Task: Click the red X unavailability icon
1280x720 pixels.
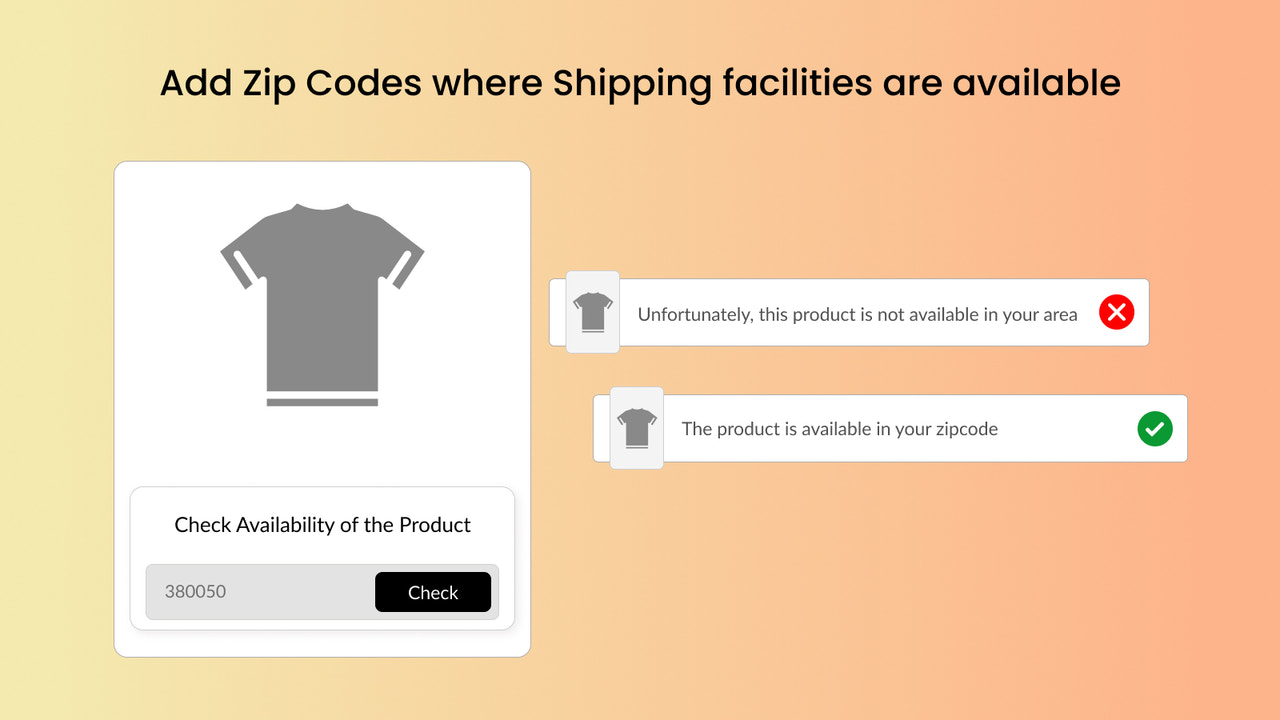Action: point(1116,312)
